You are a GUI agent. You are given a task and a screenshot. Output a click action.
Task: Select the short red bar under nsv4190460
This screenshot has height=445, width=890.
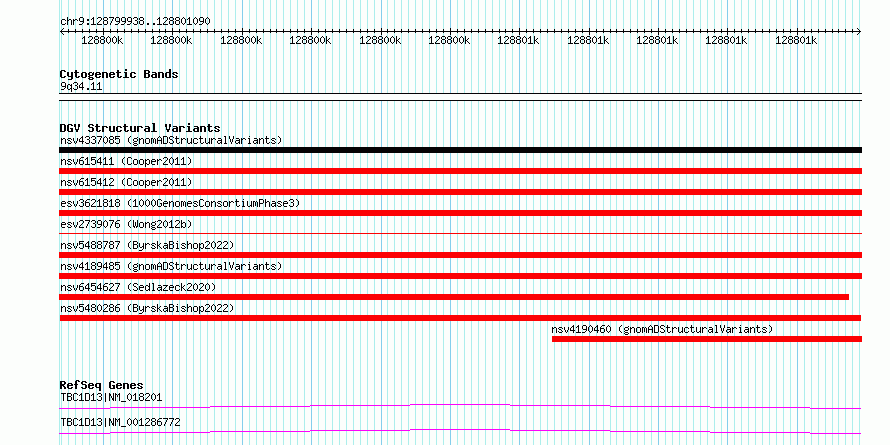coord(707,339)
